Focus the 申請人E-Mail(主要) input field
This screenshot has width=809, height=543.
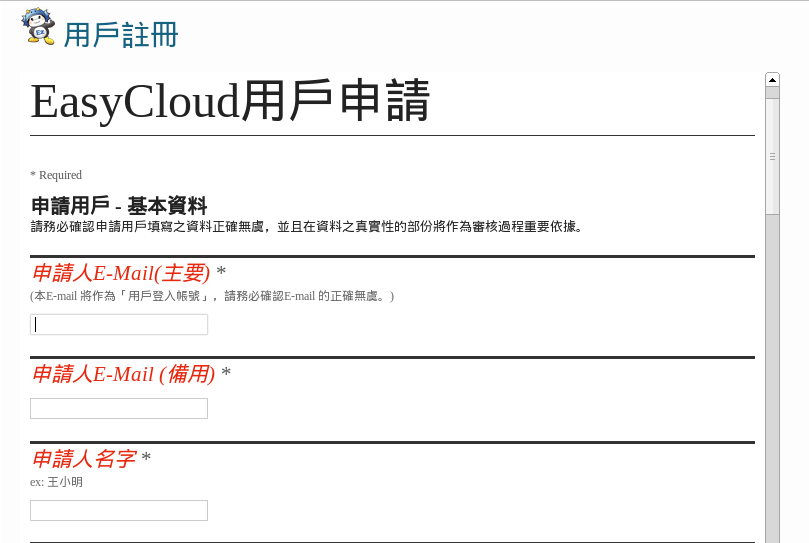pyautogui.click(x=119, y=325)
